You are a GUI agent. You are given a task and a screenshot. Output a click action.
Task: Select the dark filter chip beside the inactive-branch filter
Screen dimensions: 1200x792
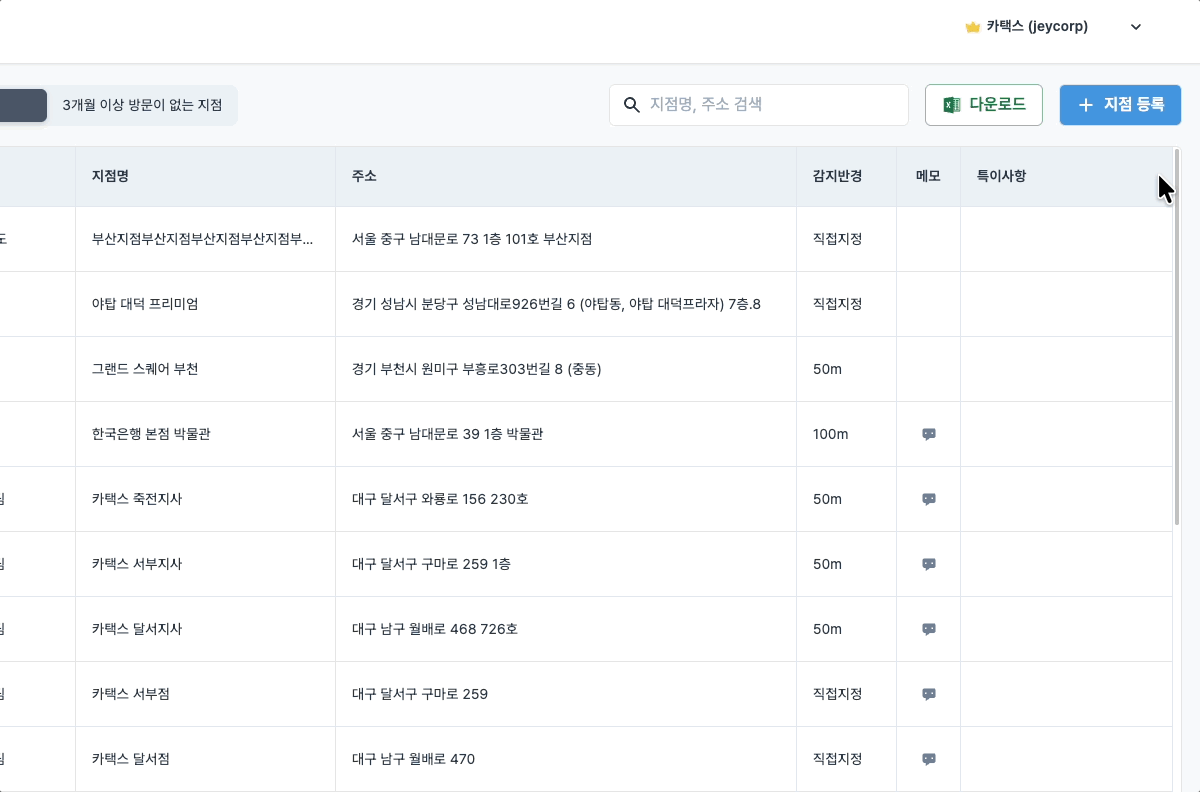[x=20, y=104]
